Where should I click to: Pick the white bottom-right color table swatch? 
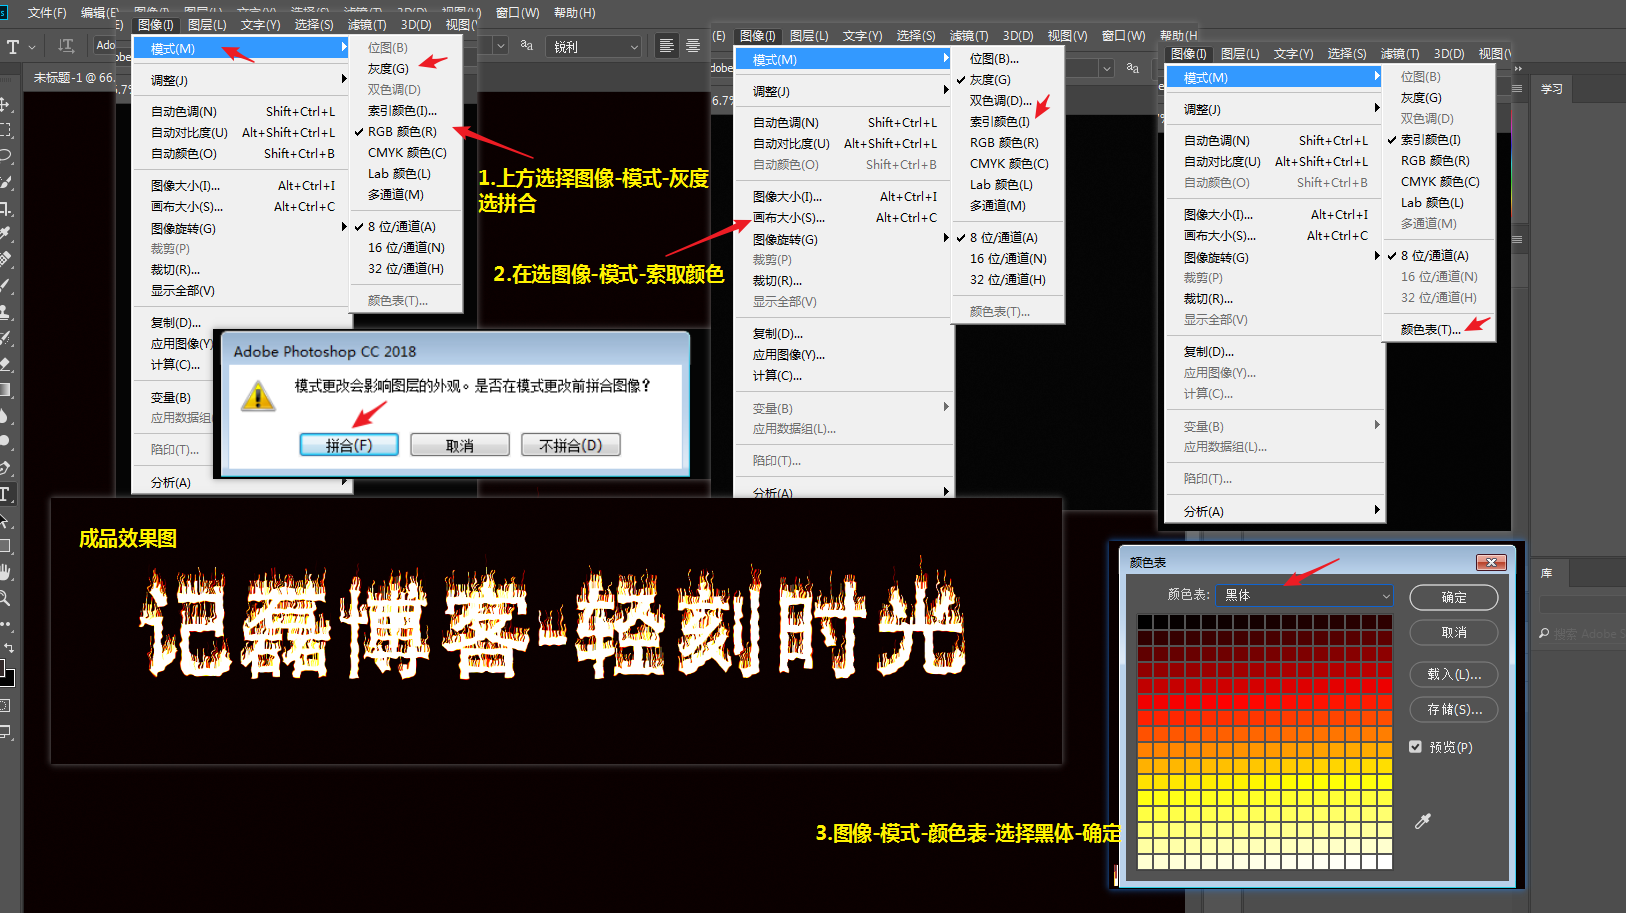(x=1384, y=862)
